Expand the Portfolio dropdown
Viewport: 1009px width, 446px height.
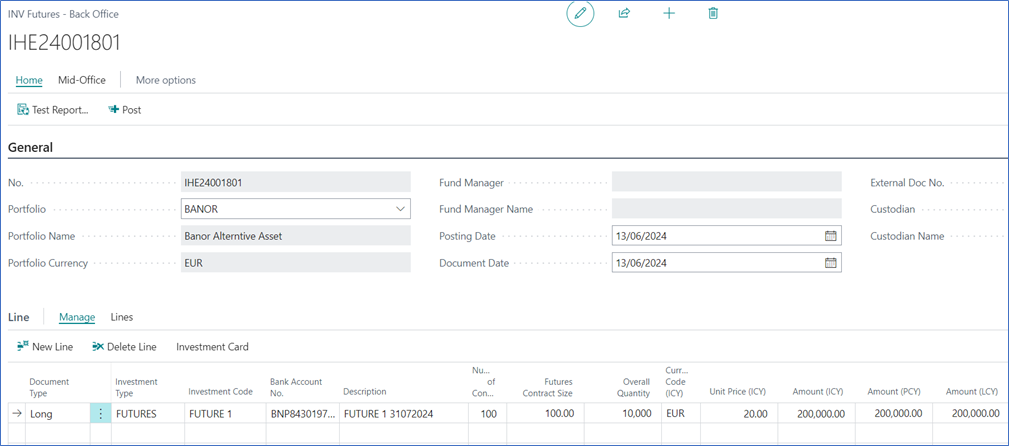tap(400, 209)
